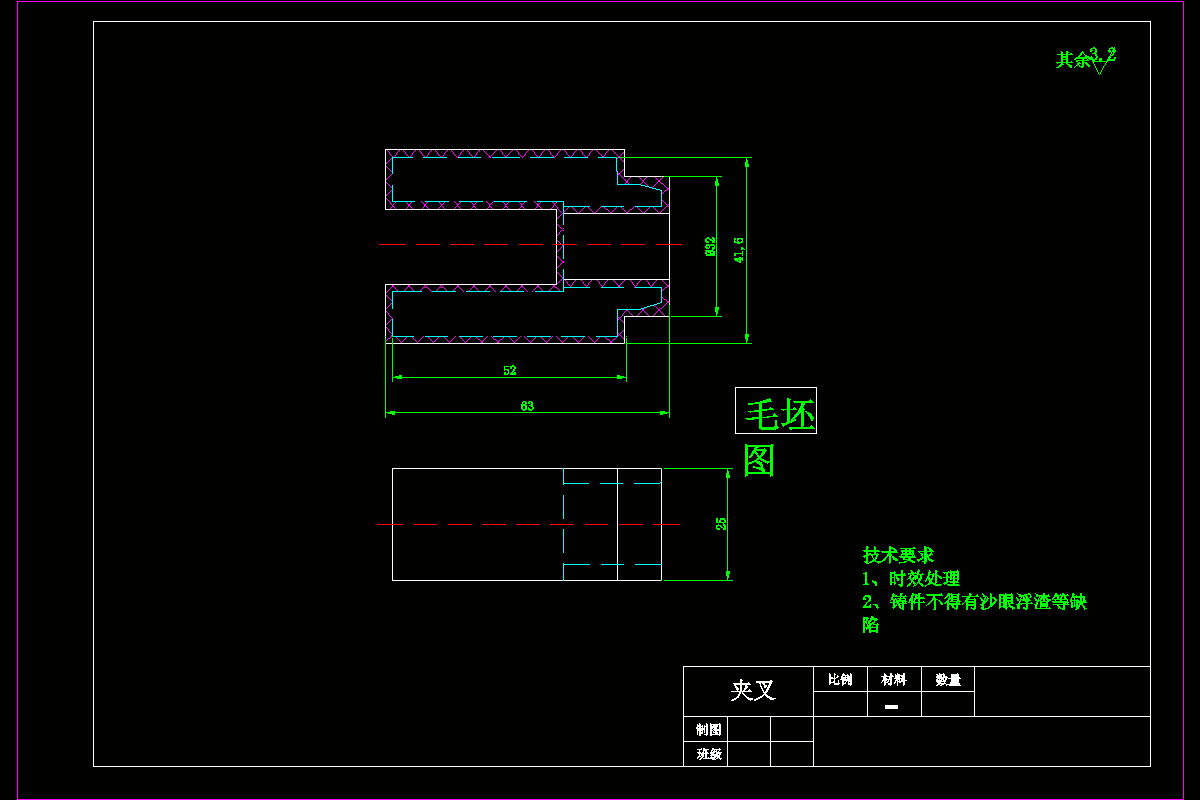Select the ø32 diameter dimension text

click(x=710, y=246)
